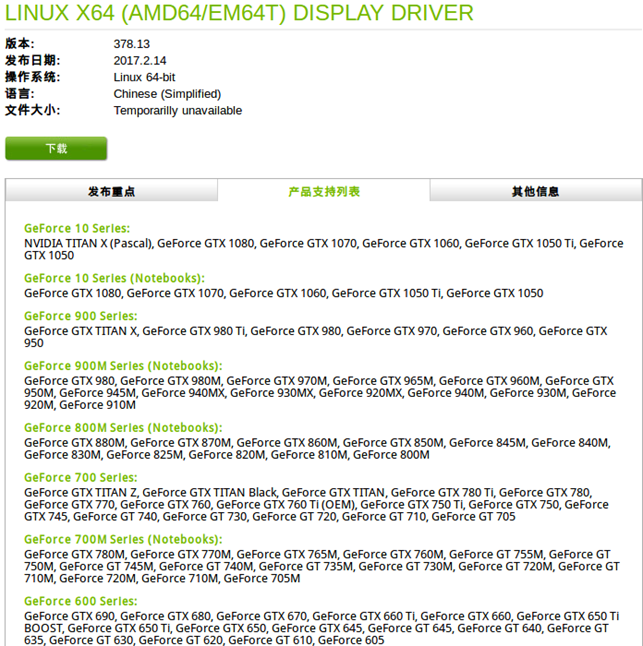Select the 产品支持列表 tab
Viewport: 643px width, 646px height.
(324, 191)
